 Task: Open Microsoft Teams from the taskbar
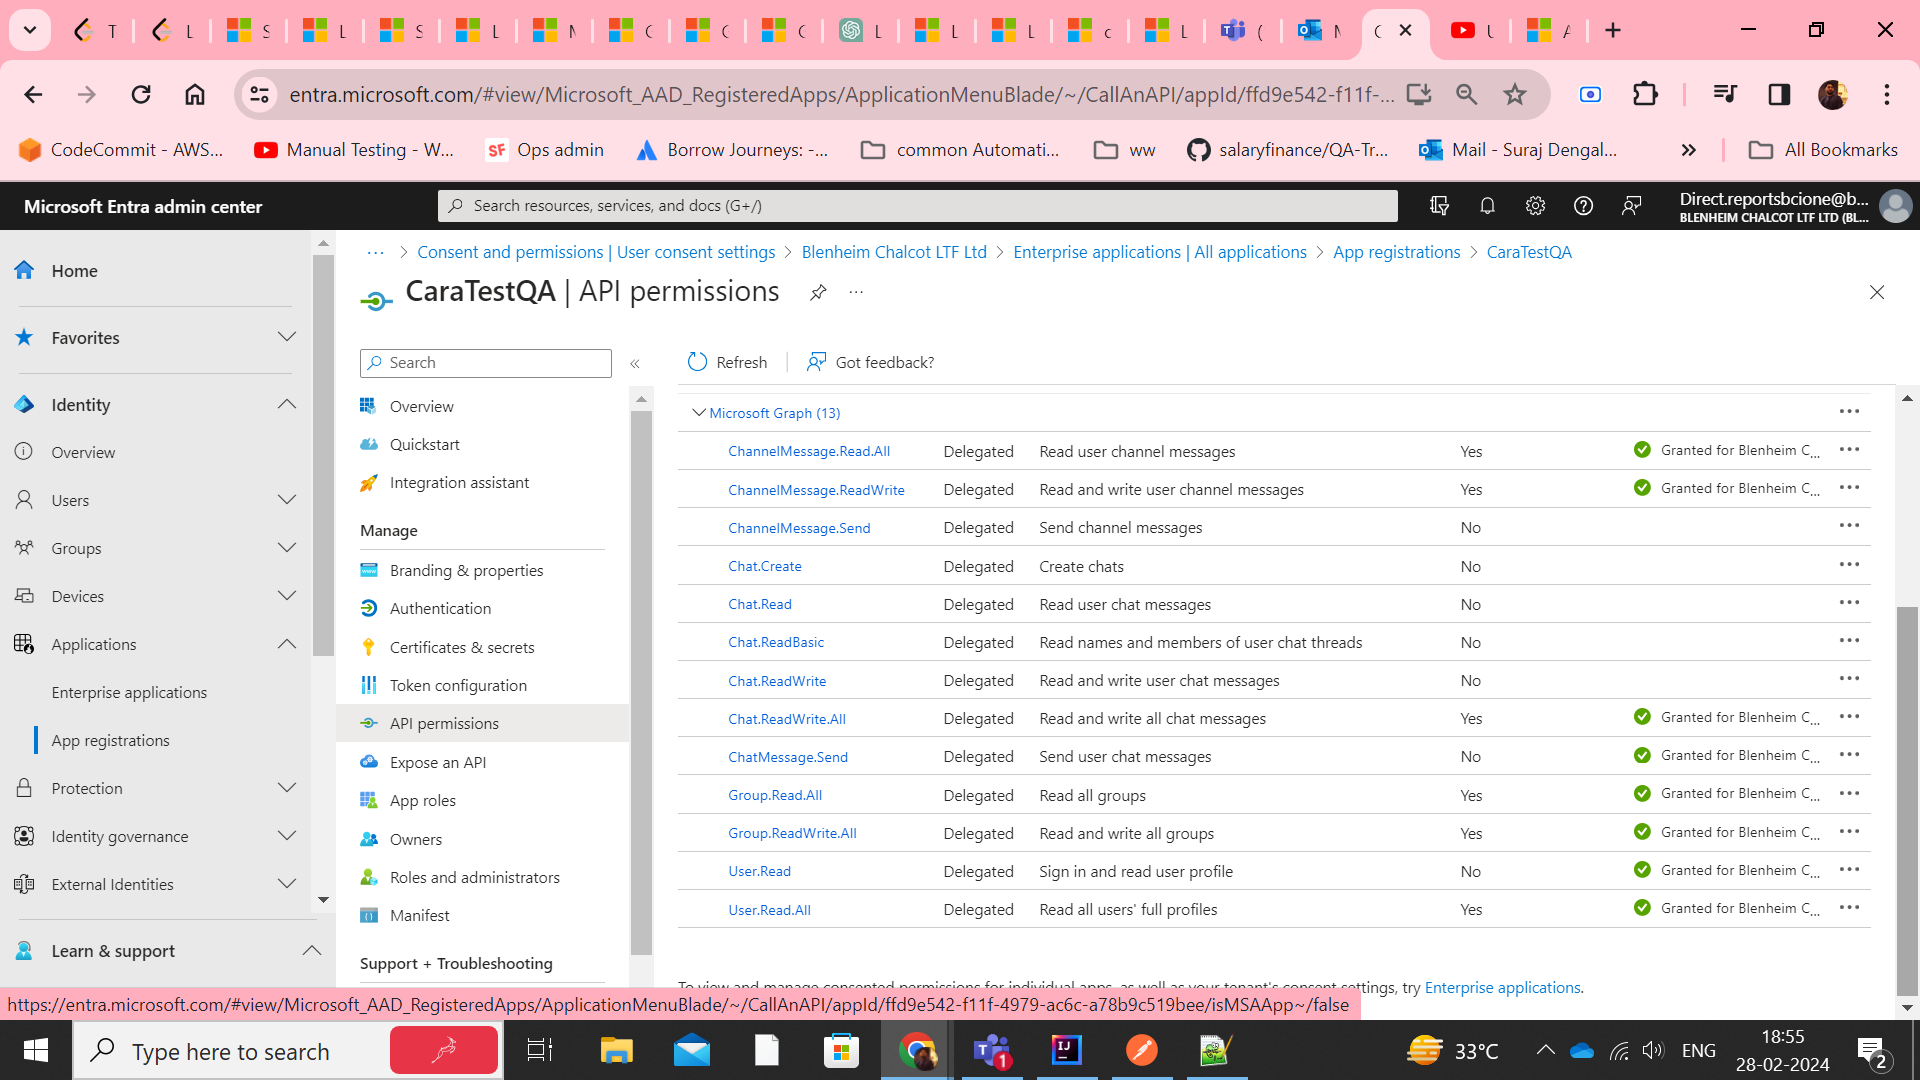[991, 1051]
